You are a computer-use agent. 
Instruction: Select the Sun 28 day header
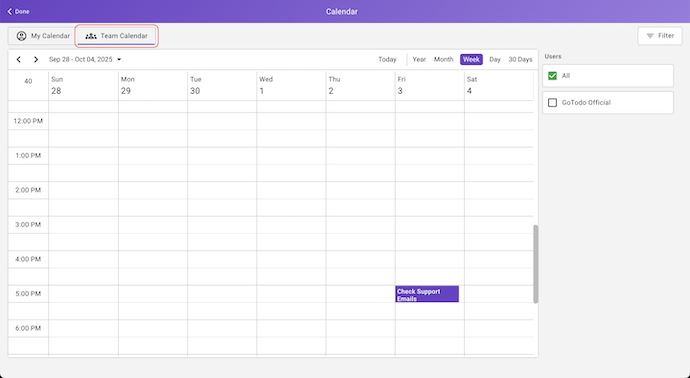pyautogui.click(x=83, y=85)
